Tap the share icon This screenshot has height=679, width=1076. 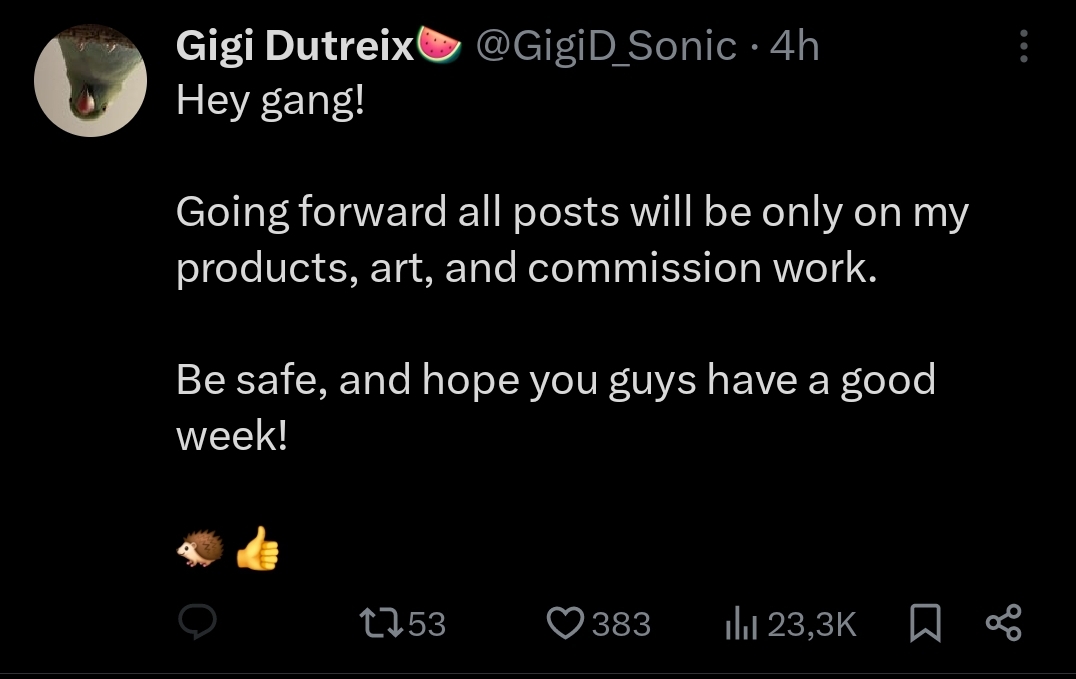pos(1003,622)
